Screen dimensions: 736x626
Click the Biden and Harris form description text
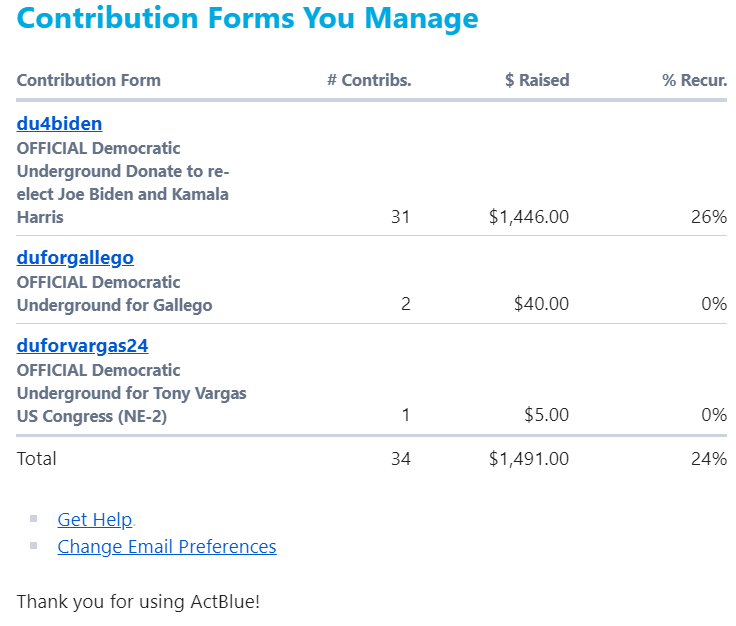[x=123, y=183]
